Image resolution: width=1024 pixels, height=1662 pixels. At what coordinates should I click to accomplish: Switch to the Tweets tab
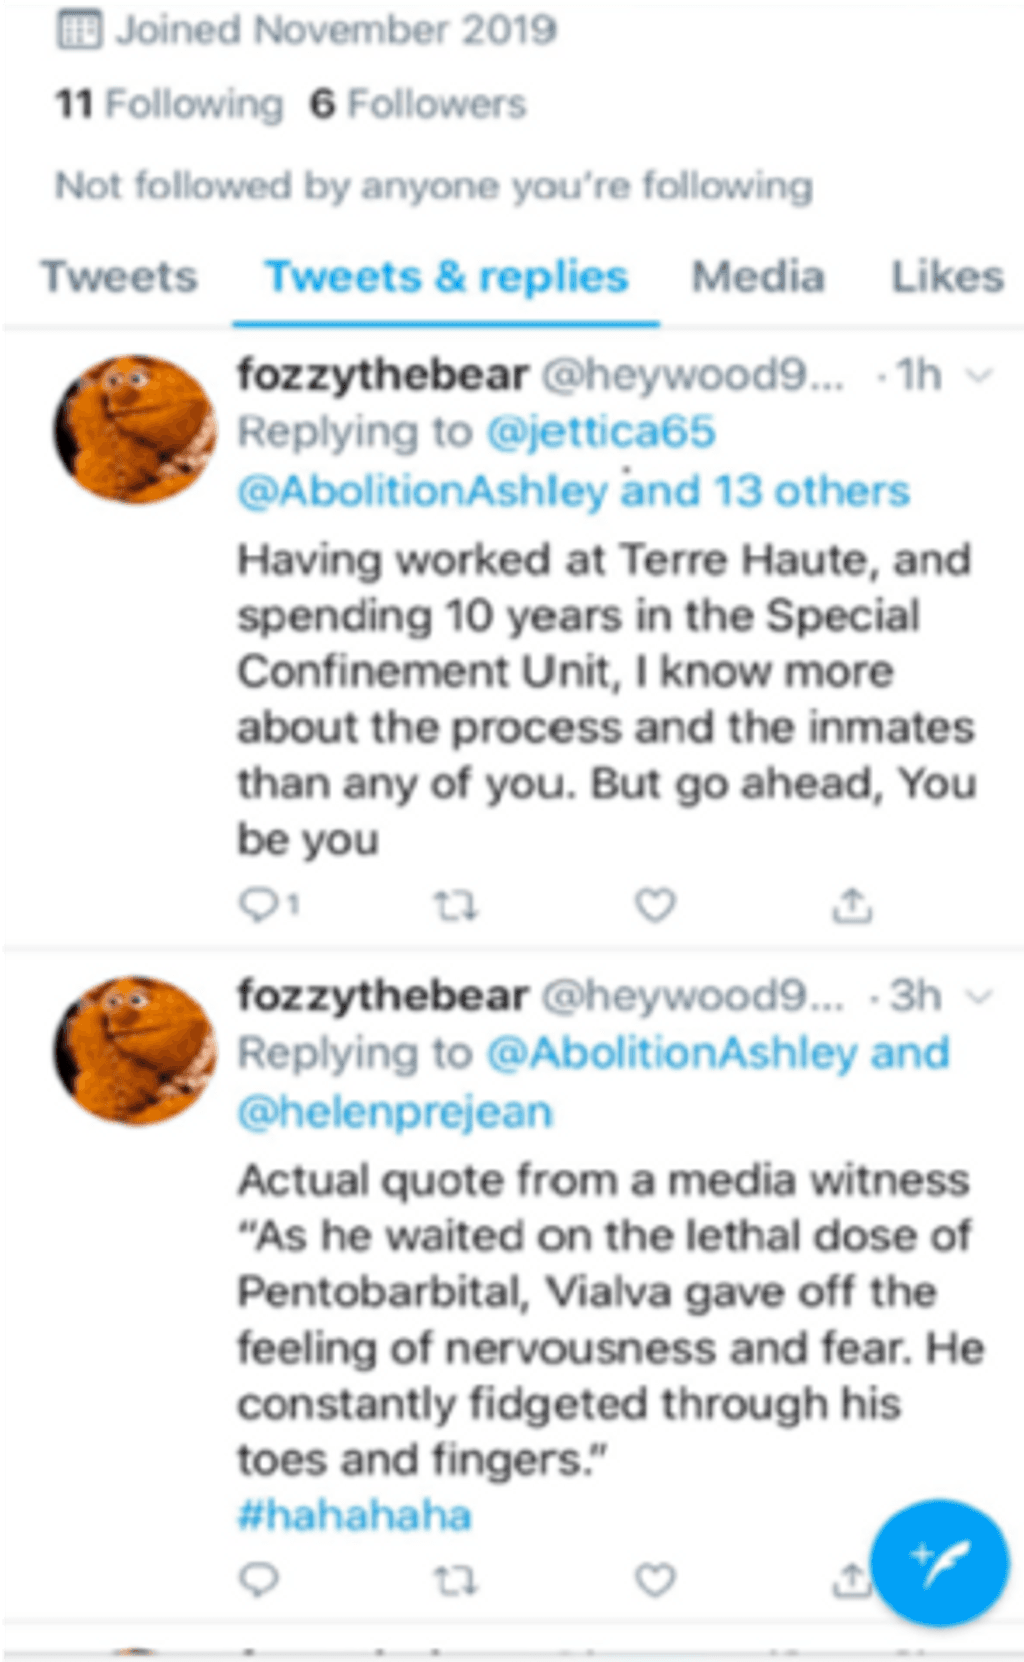[x=119, y=277]
